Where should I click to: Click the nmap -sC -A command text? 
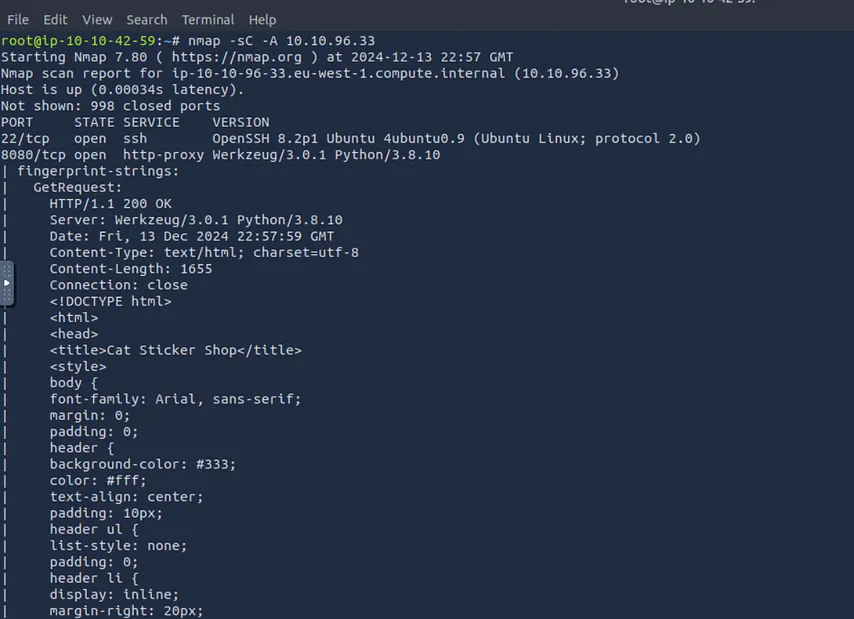pos(233,41)
